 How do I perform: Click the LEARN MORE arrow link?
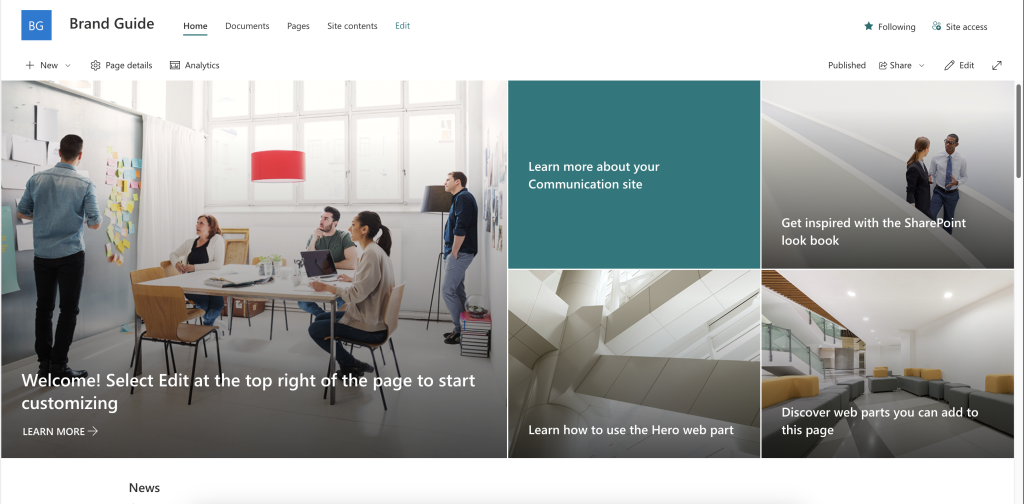60,431
